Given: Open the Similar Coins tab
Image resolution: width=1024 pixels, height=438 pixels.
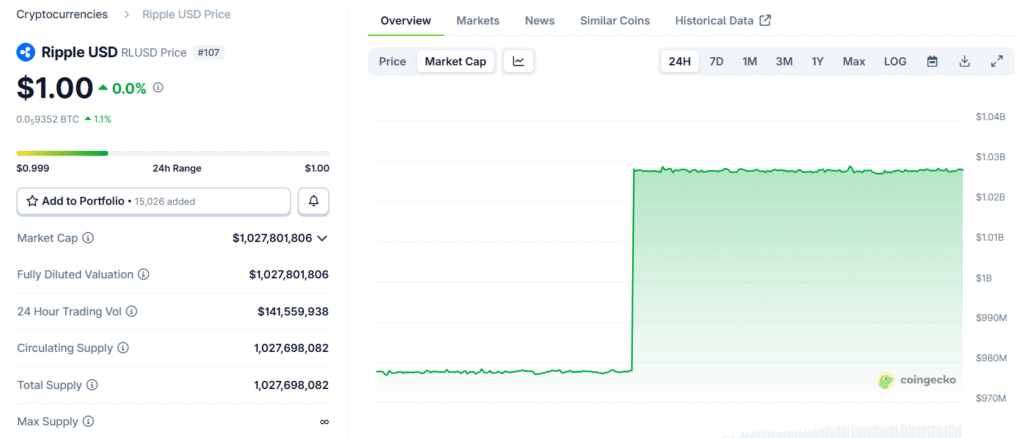Looking at the screenshot, I should [615, 21].
